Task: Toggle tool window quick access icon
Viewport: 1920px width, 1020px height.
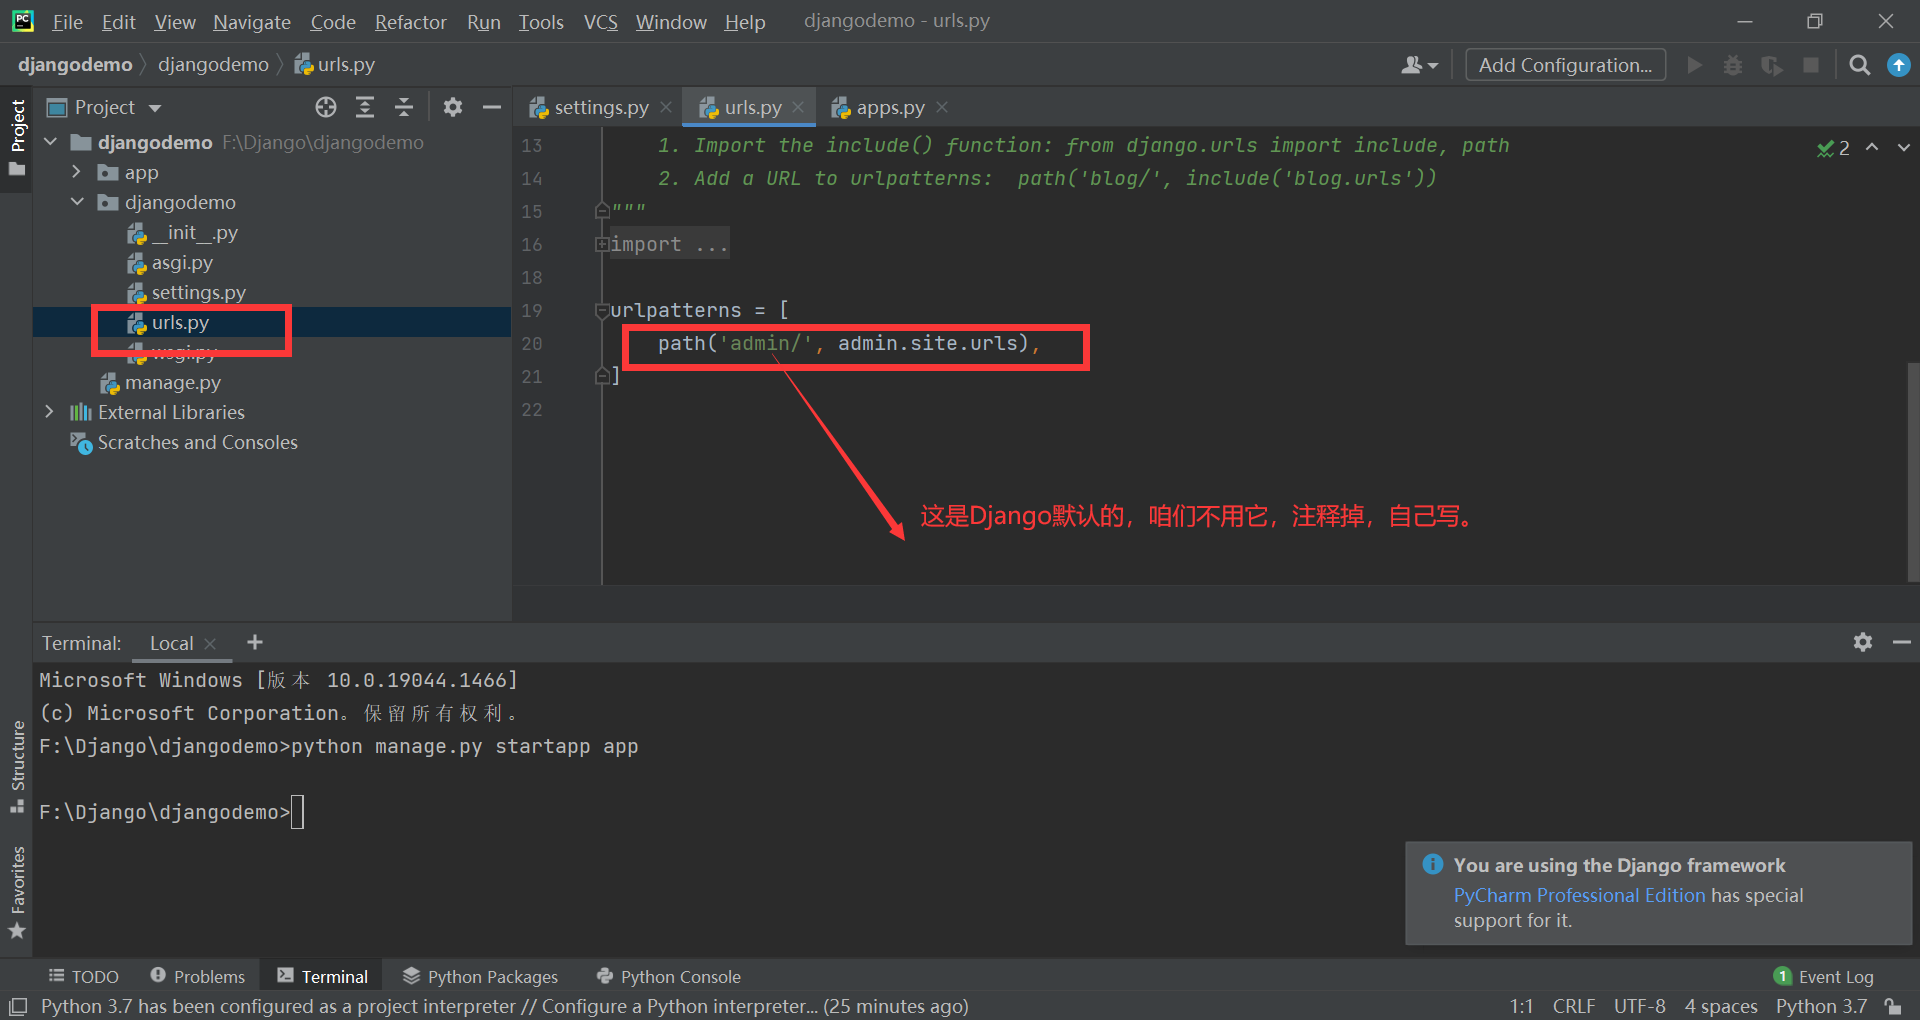Action: [18, 1006]
